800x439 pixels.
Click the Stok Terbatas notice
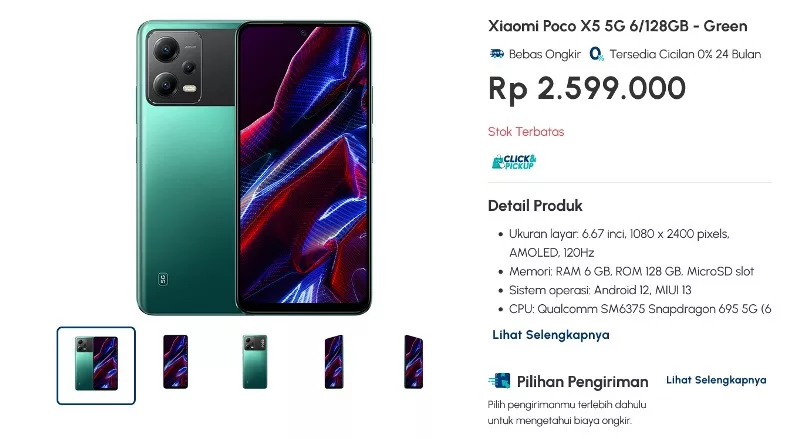tap(526, 132)
